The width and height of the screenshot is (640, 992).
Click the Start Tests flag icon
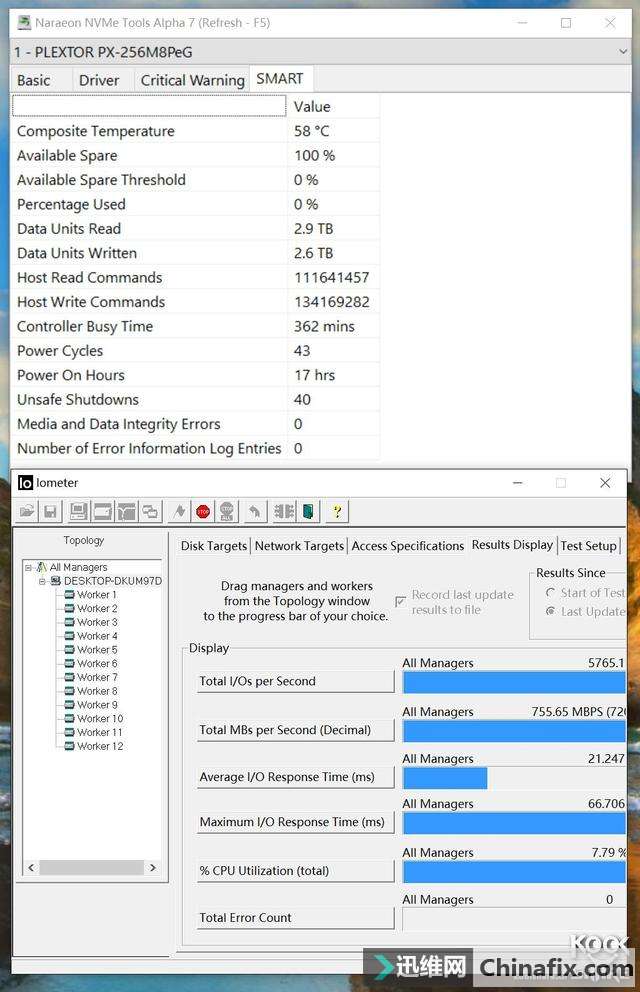tap(180, 511)
